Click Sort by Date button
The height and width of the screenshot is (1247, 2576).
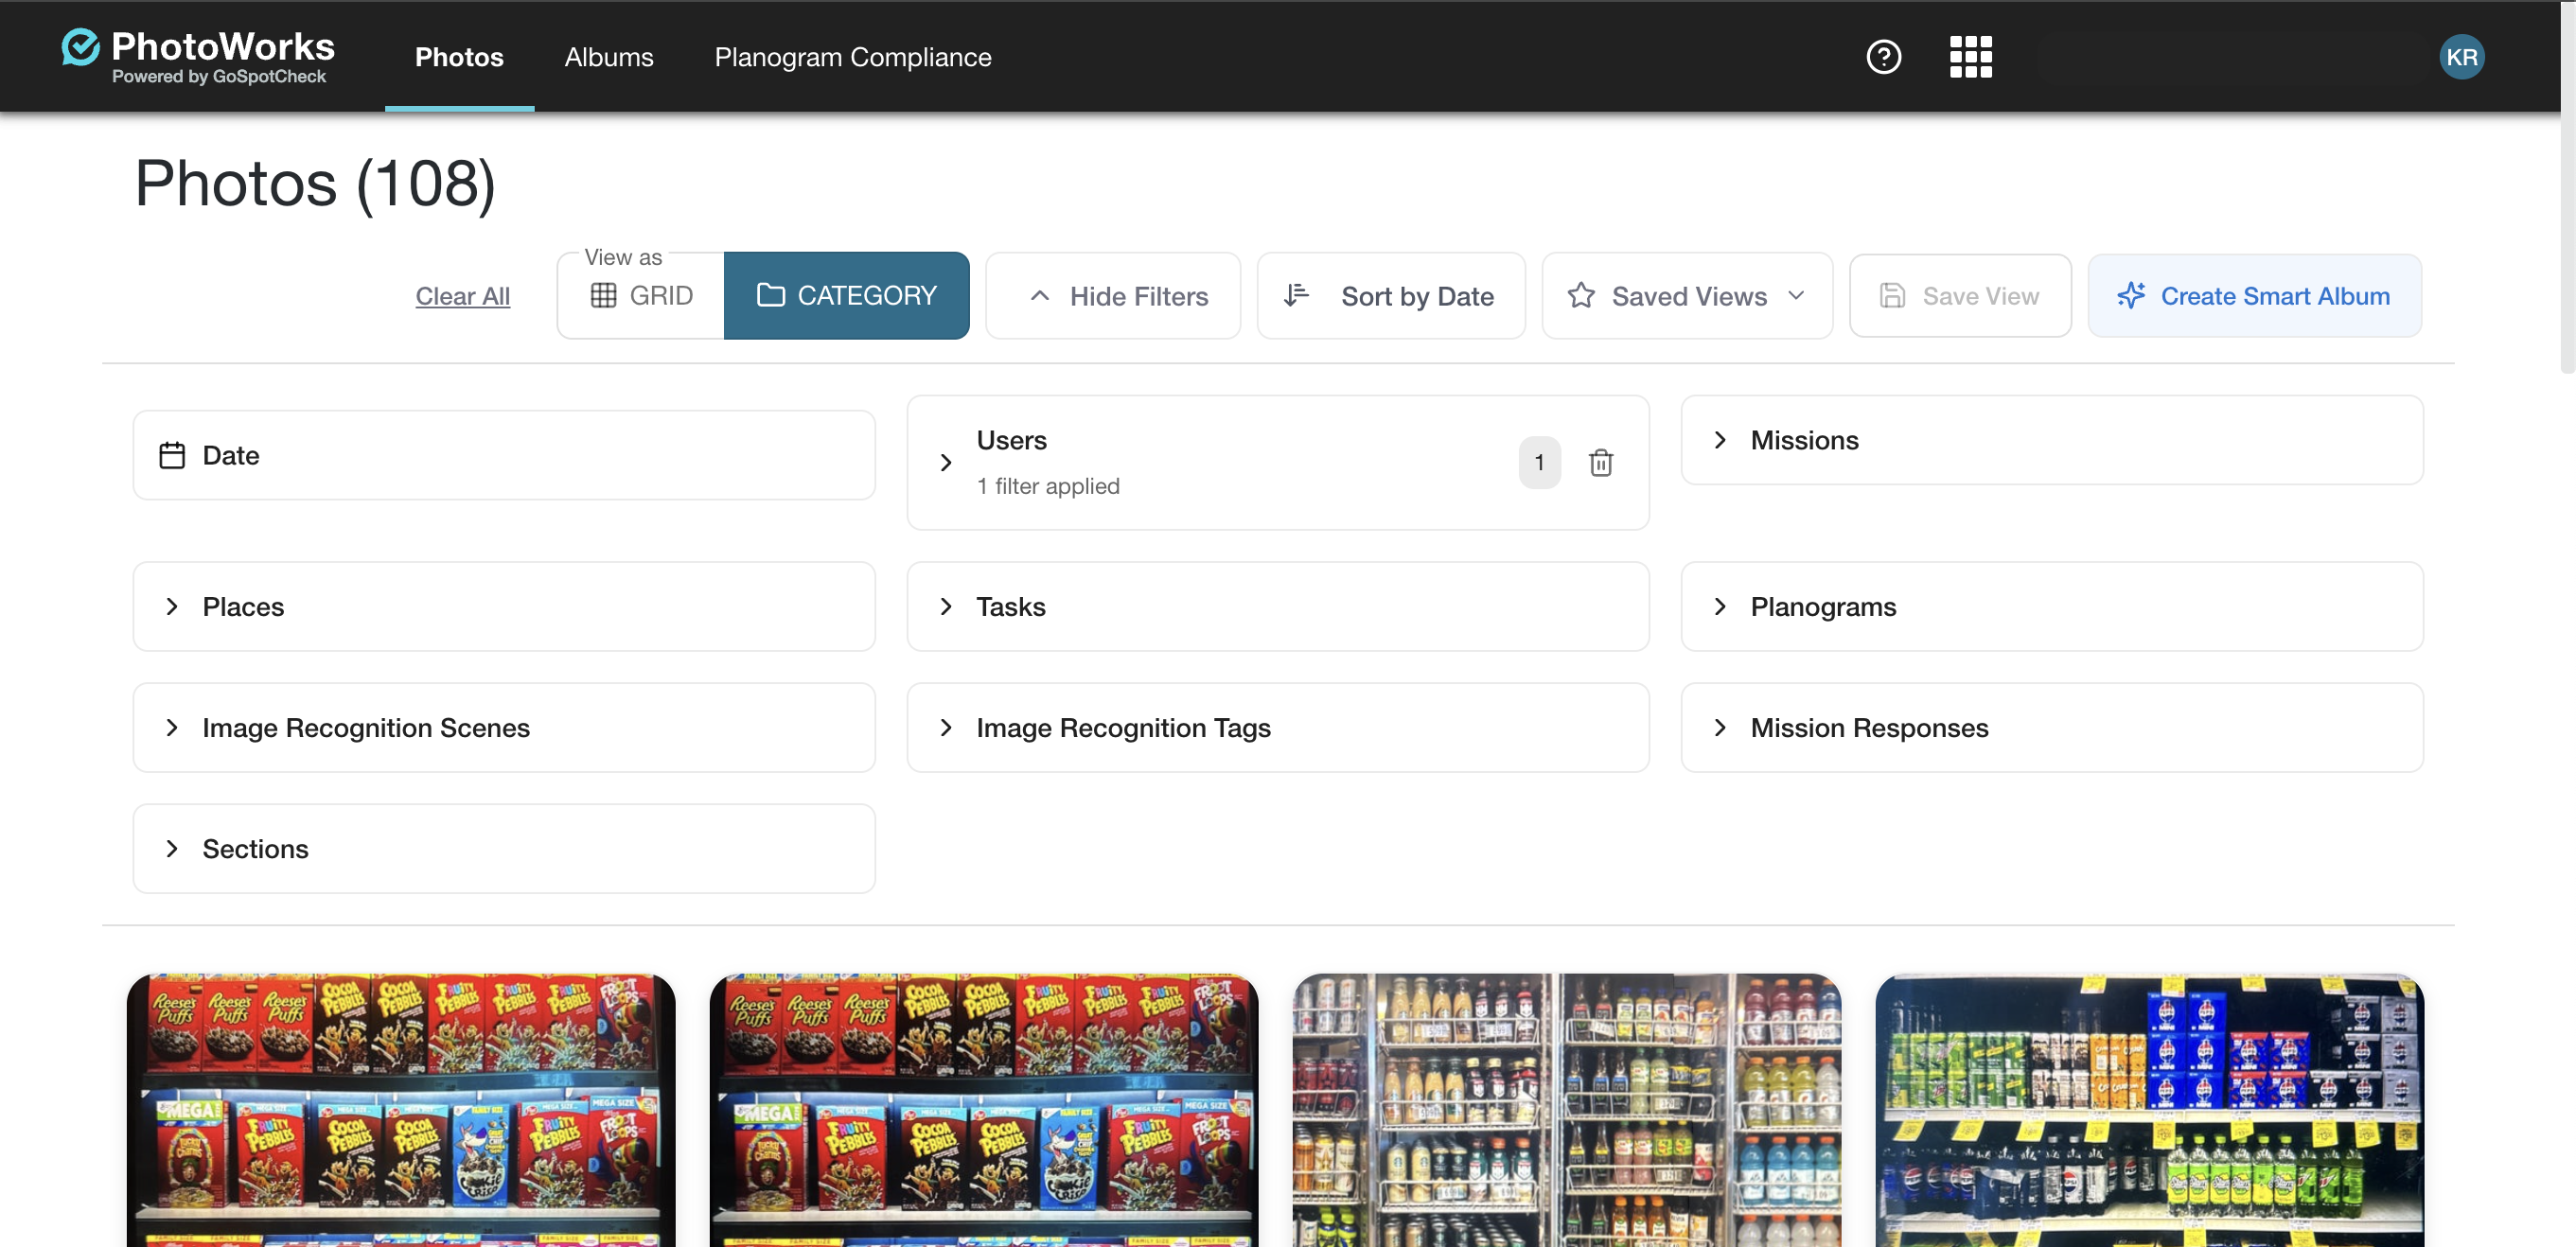[1390, 295]
